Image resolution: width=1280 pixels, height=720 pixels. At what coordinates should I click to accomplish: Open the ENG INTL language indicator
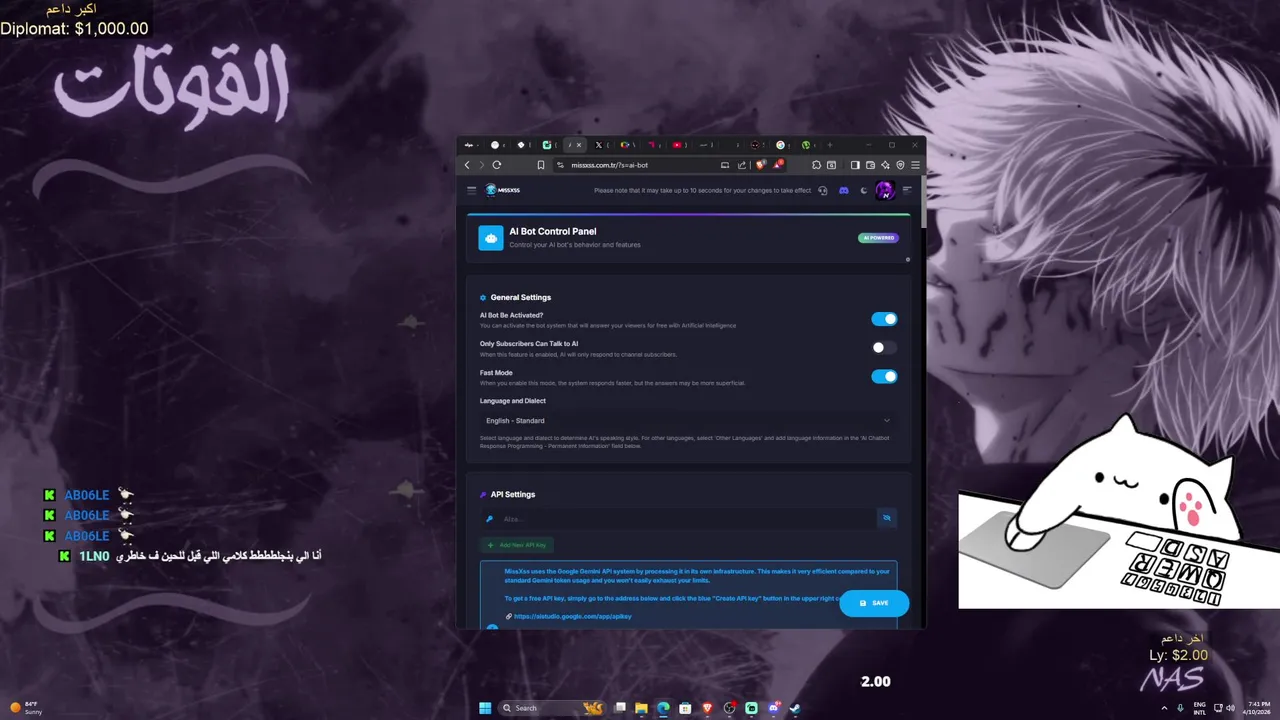1200,708
